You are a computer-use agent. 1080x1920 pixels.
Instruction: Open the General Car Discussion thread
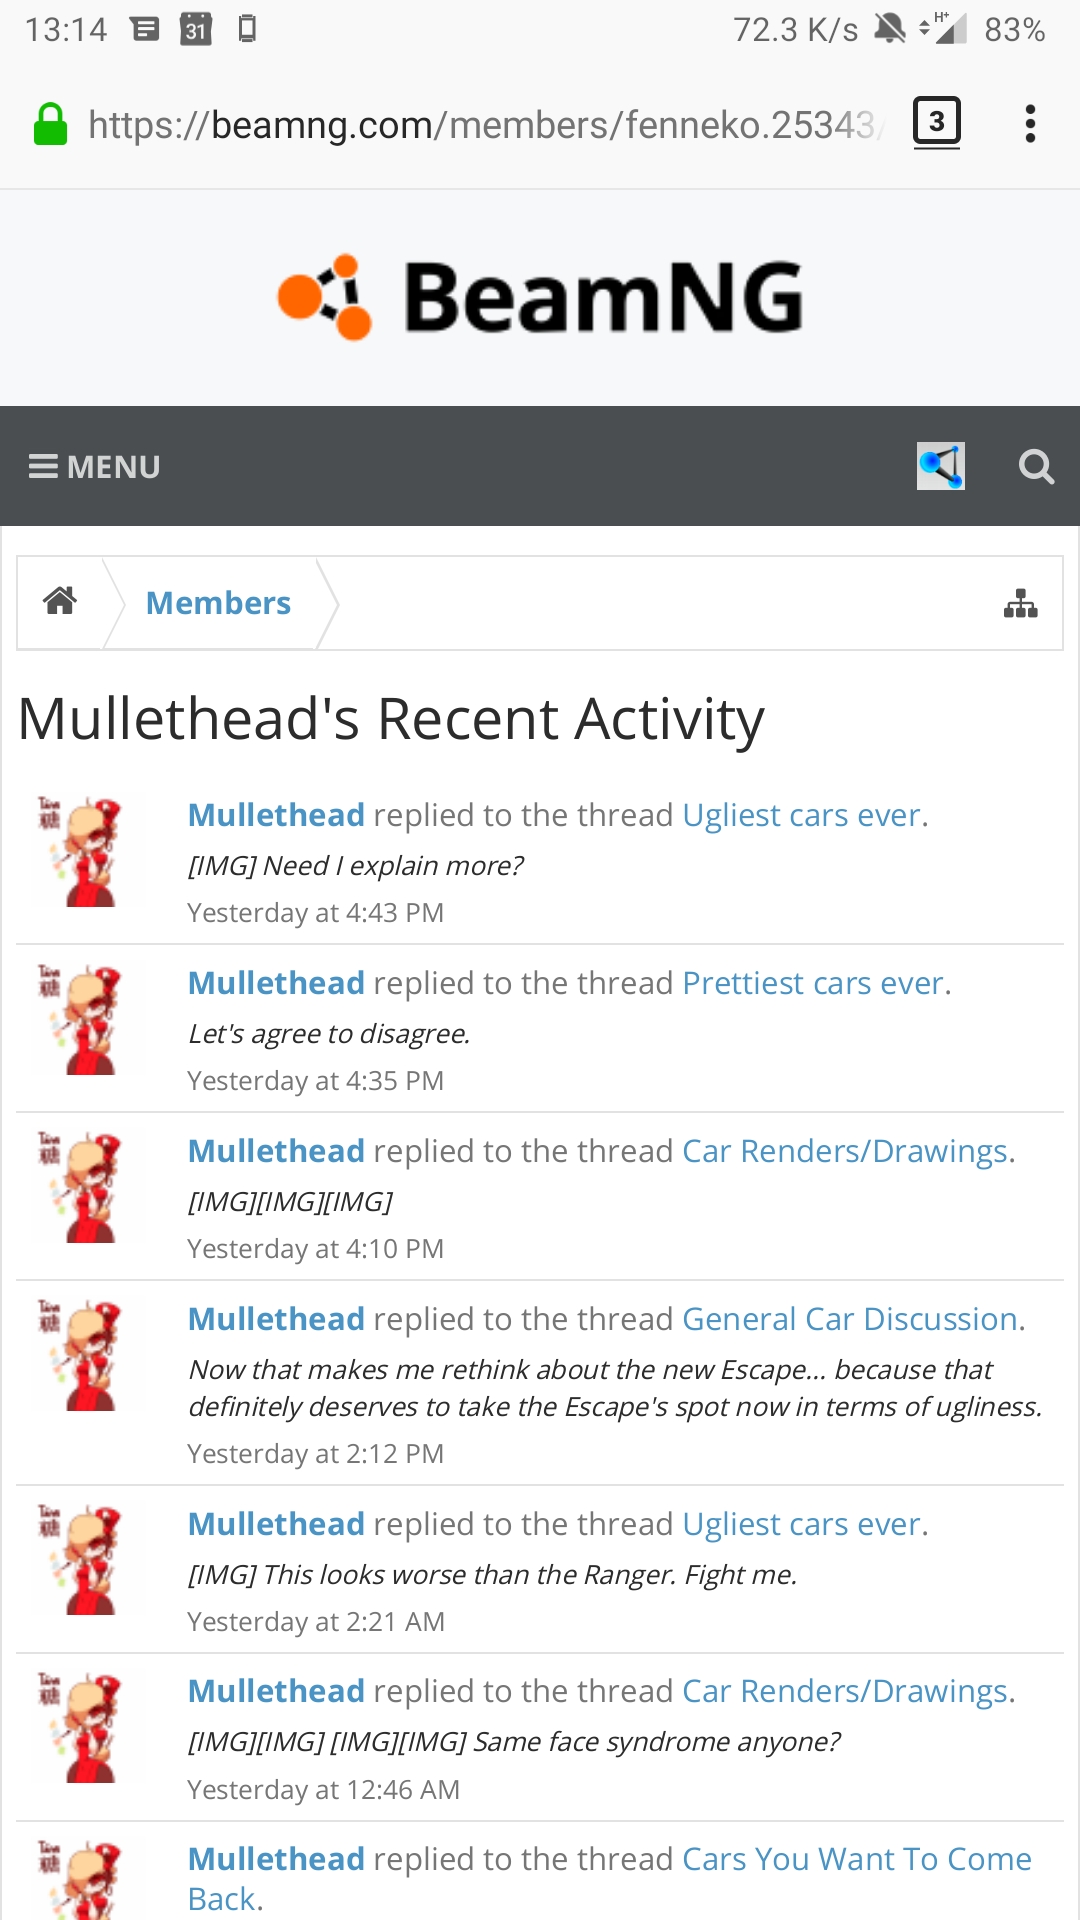tap(849, 1319)
